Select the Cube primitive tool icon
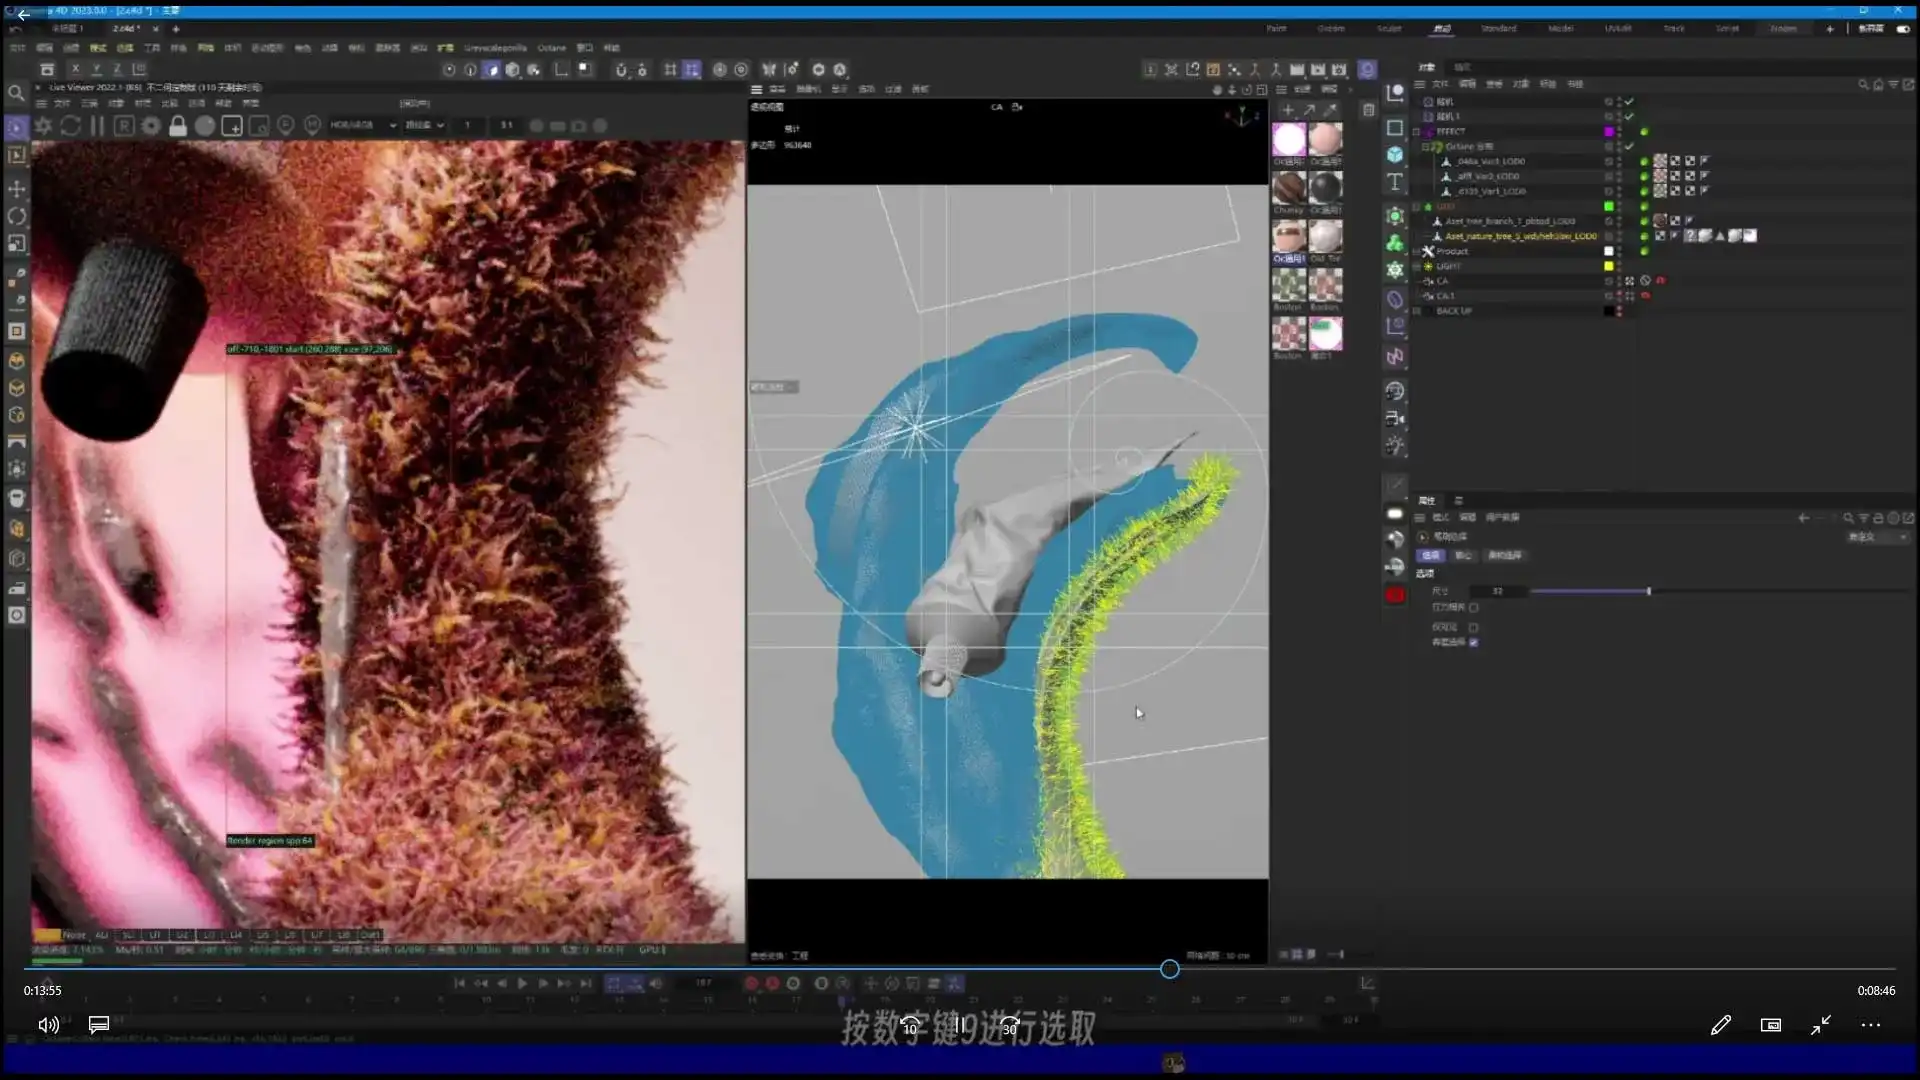Image resolution: width=1920 pixels, height=1080 pixels. point(1395,155)
